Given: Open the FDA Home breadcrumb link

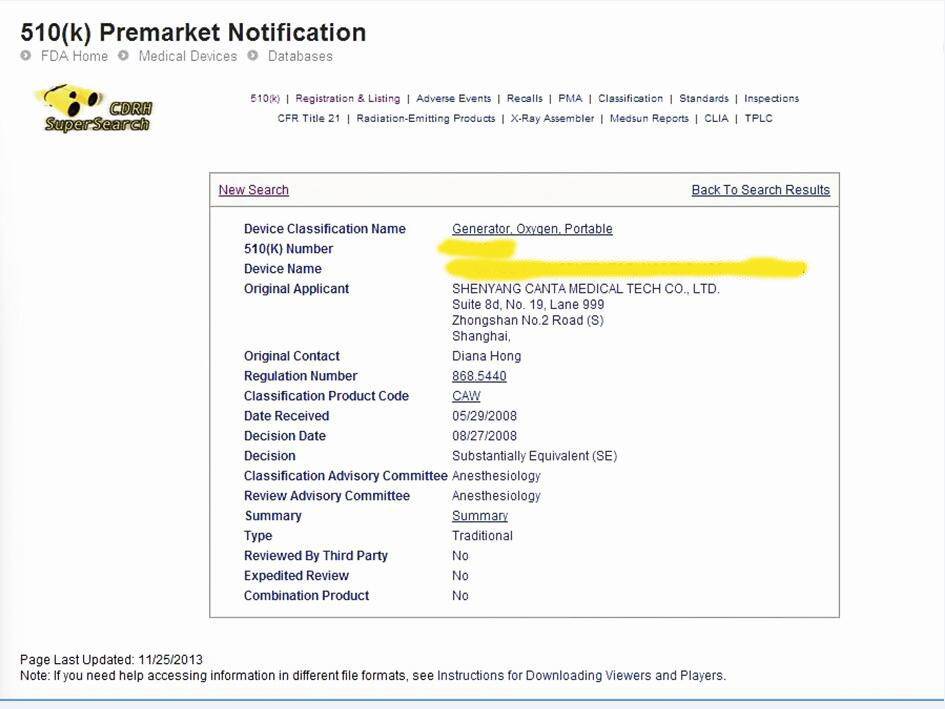Looking at the screenshot, I should [x=74, y=56].
